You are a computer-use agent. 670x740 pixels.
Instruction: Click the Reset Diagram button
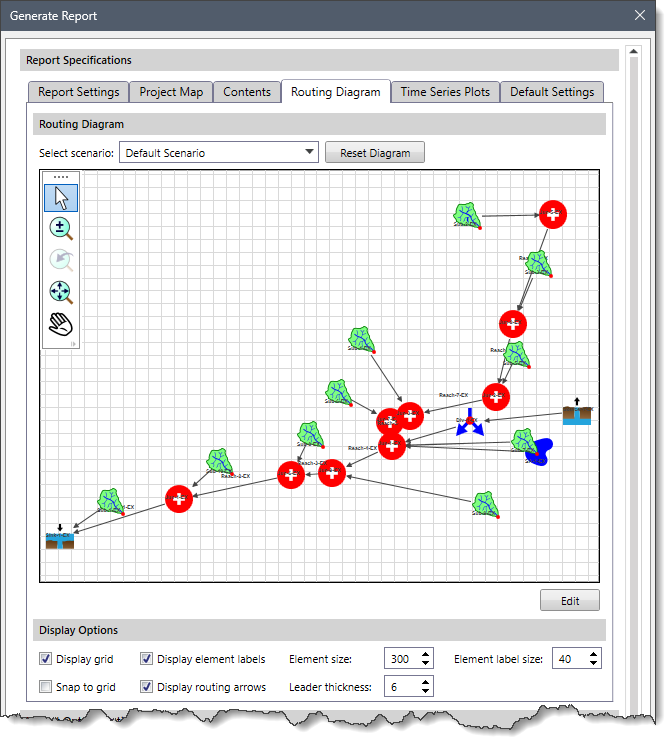[375, 152]
